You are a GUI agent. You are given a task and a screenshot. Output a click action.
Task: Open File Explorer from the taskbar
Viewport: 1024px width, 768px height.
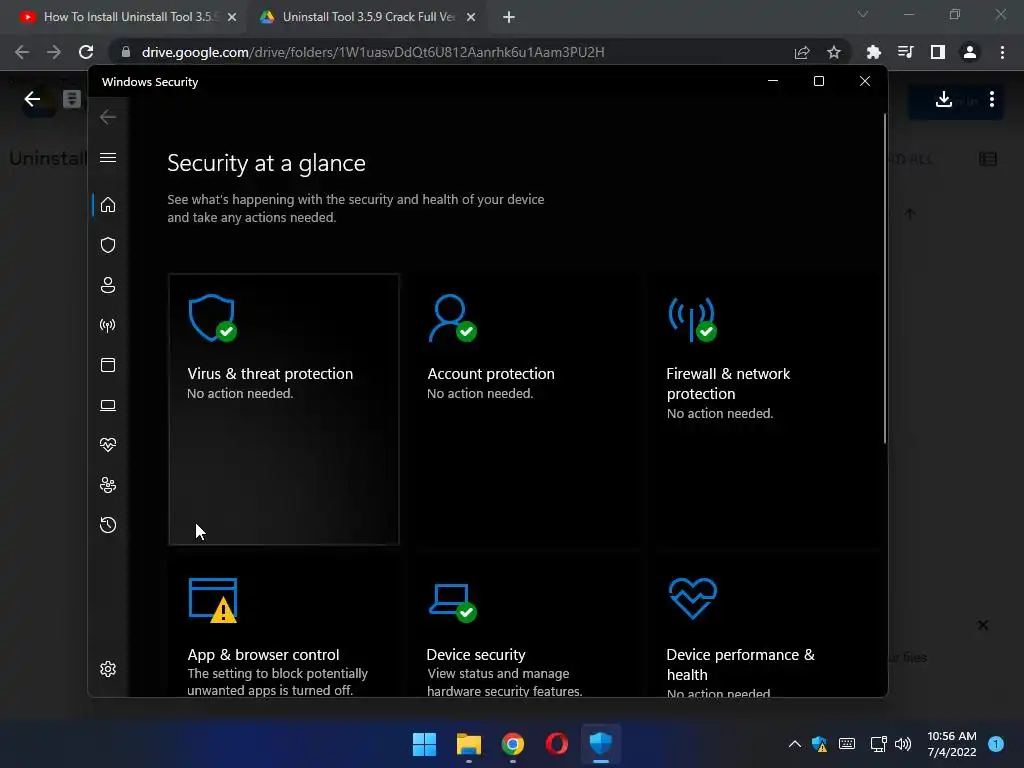pyautogui.click(x=468, y=744)
